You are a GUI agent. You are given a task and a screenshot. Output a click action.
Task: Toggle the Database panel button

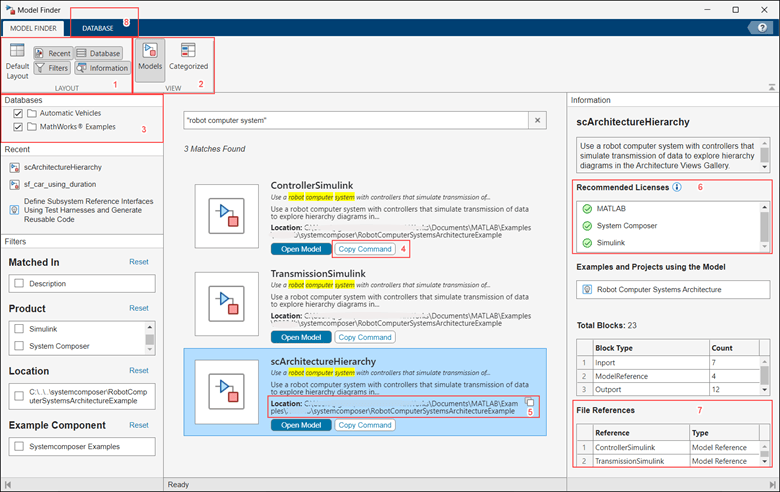click(98, 53)
